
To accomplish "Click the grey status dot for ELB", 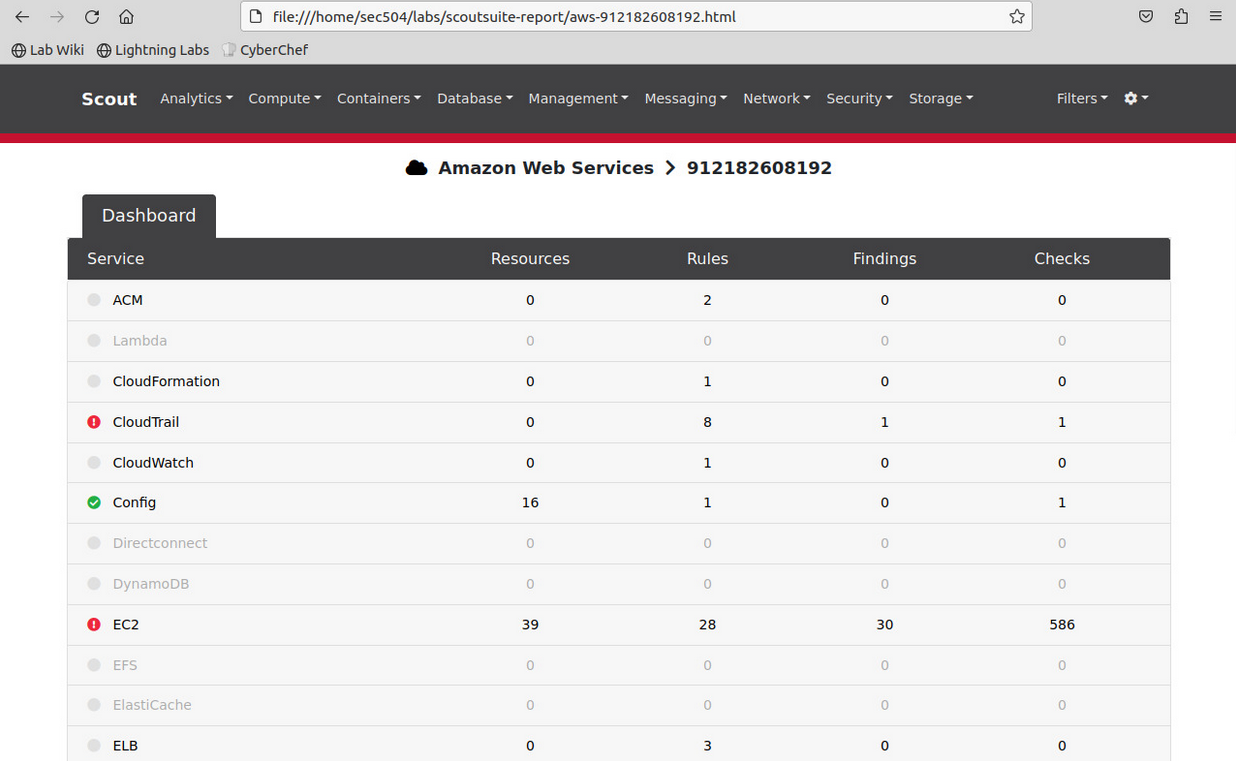I will point(94,746).
